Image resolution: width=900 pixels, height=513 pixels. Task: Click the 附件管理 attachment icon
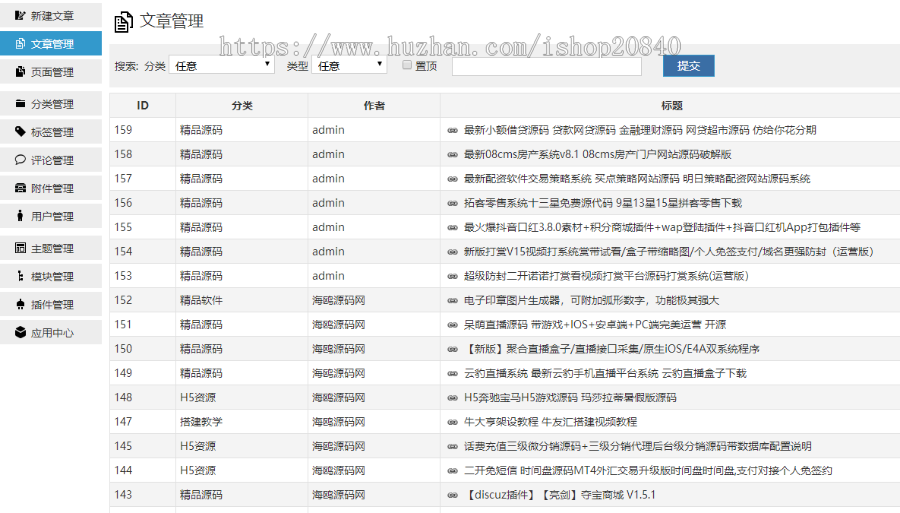point(20,188)
